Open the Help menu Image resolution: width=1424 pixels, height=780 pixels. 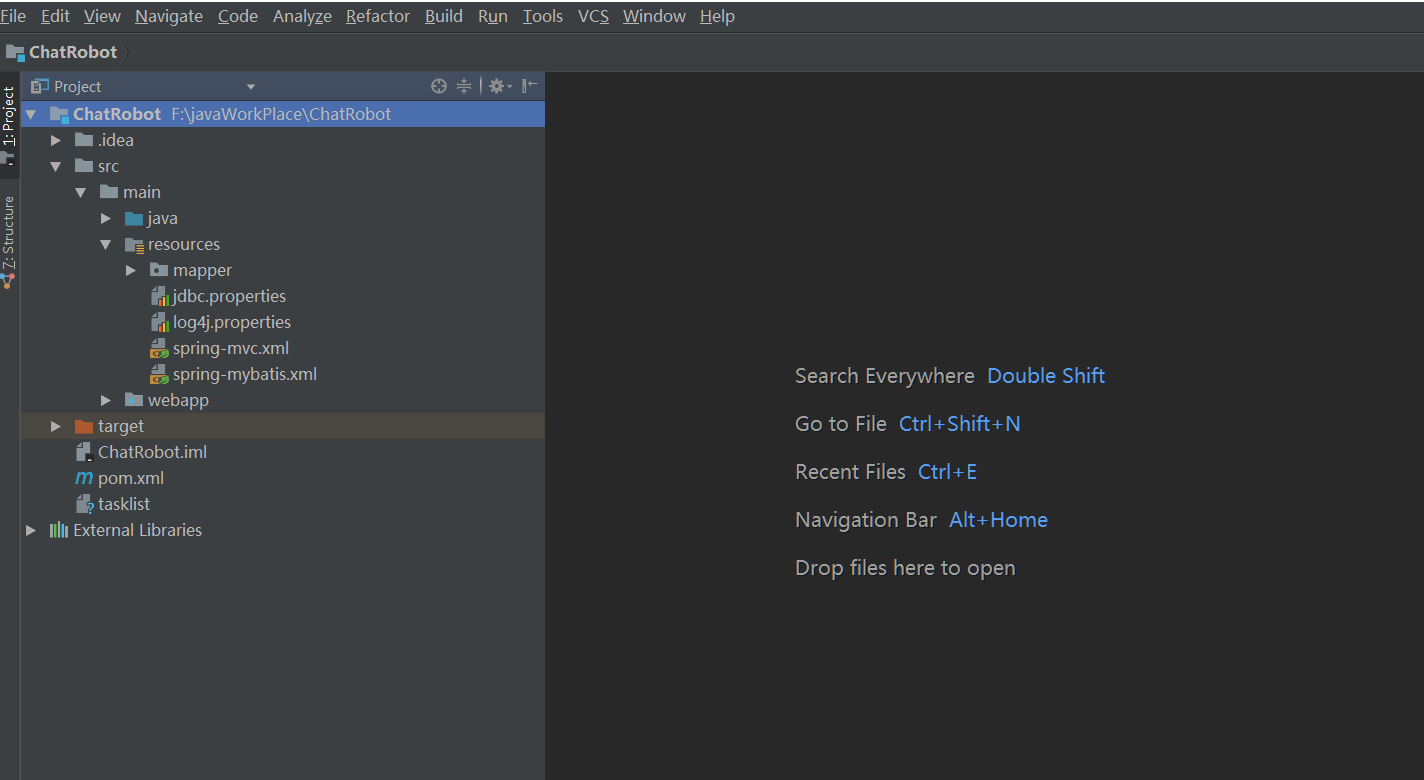[x=717, y=16]
